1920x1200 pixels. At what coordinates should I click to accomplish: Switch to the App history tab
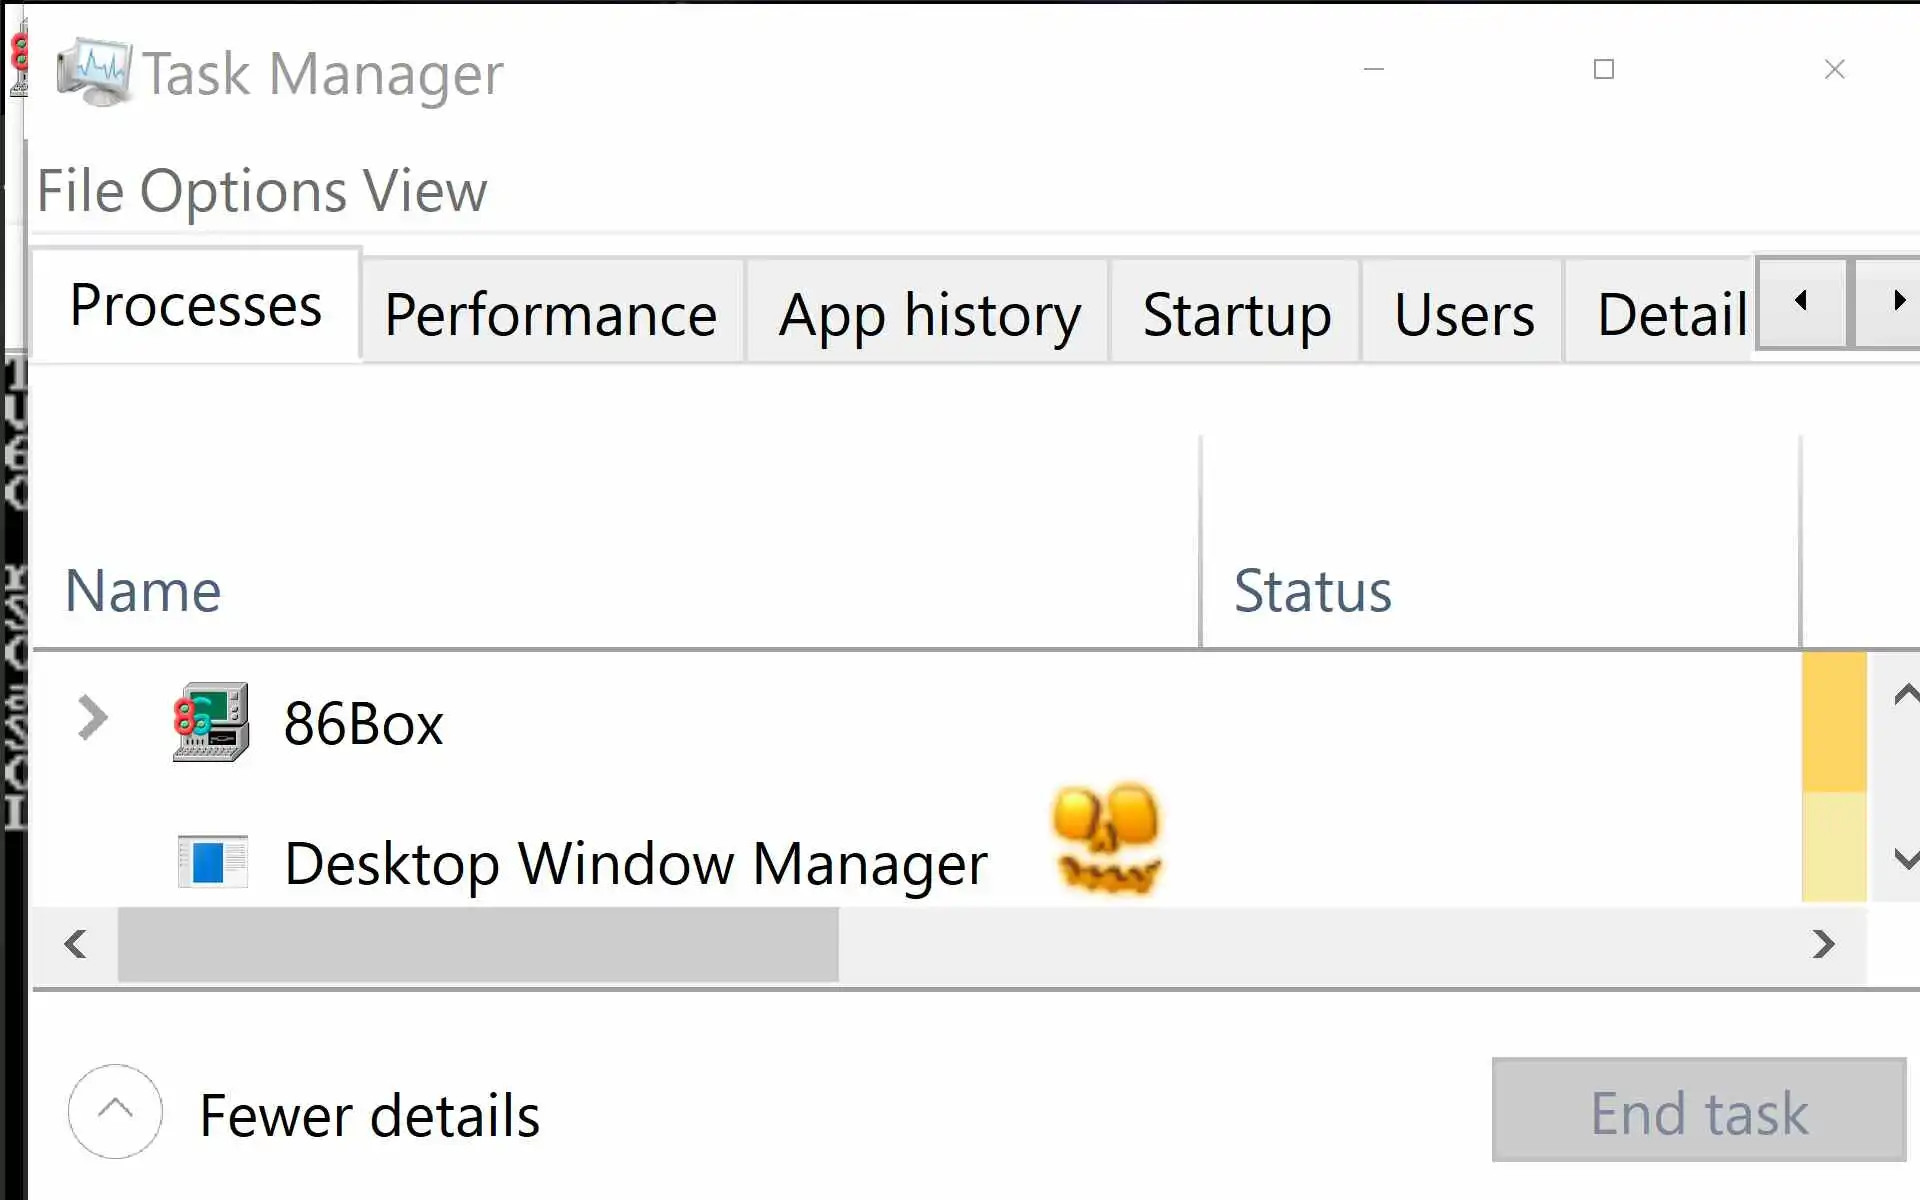click(x=929, y=314)
